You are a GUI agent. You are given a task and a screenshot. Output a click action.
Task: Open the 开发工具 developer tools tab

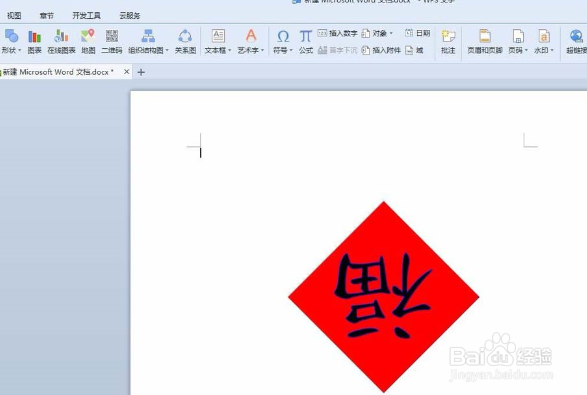[86, 16]
